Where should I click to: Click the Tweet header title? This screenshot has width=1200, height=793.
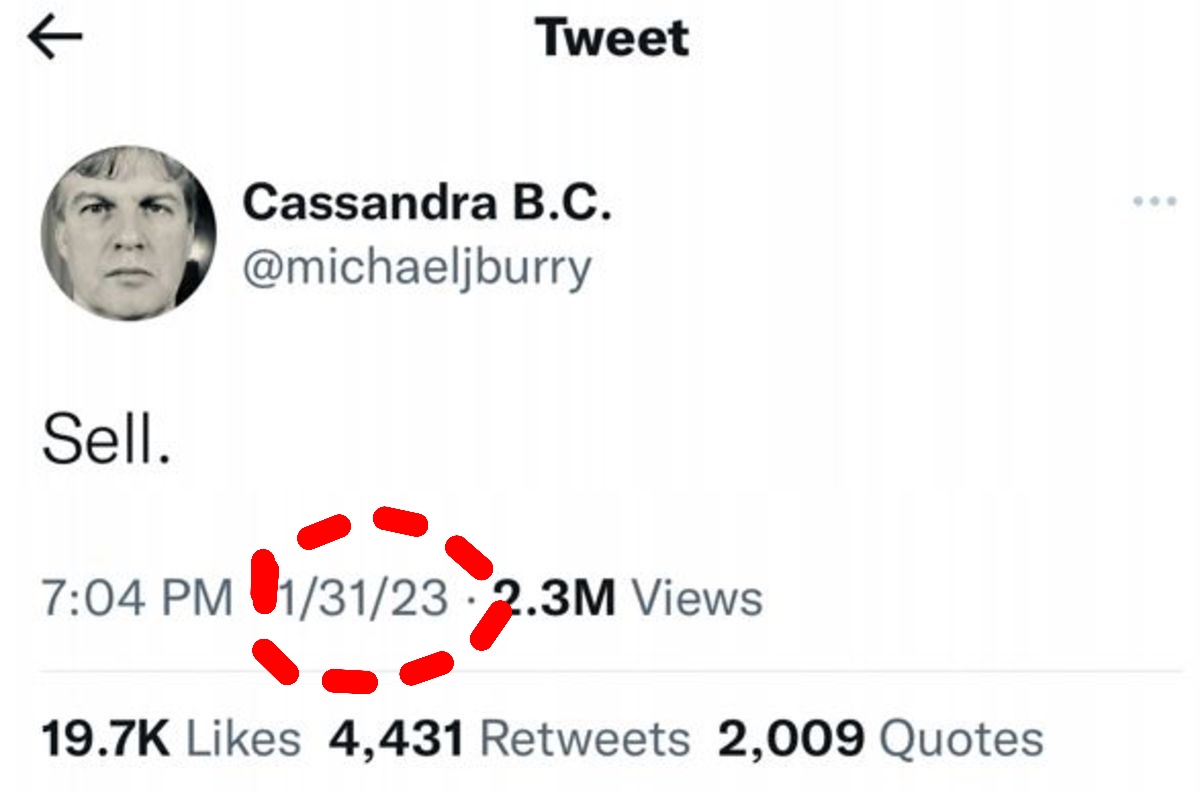tap(612, 38)
